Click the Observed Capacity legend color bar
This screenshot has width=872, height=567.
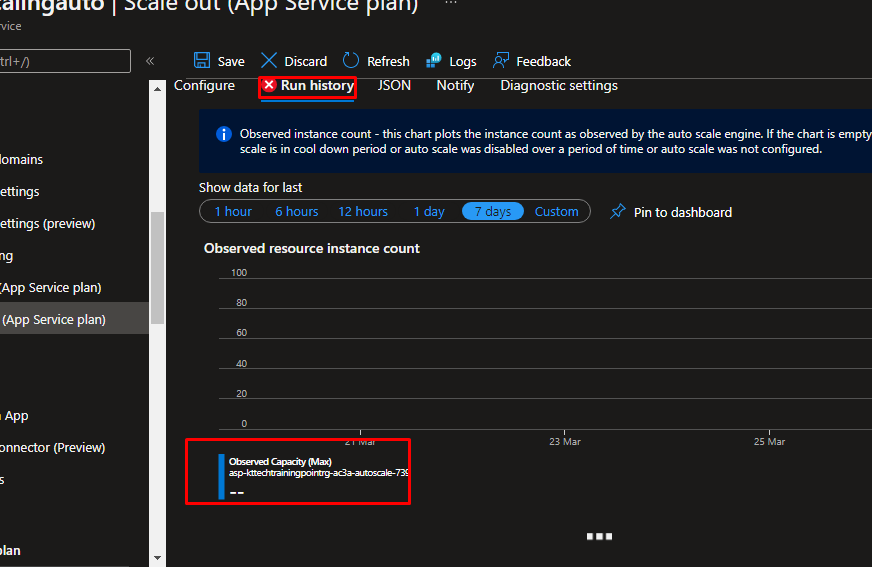[x=221, y=476]
